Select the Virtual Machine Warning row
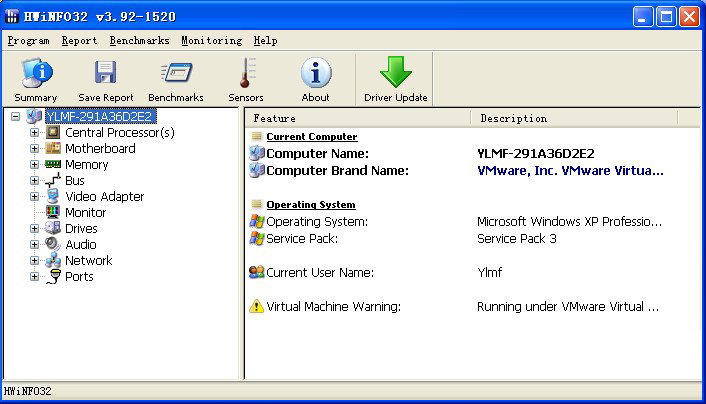This screenshot has width=706, height=404. [333, 307]
